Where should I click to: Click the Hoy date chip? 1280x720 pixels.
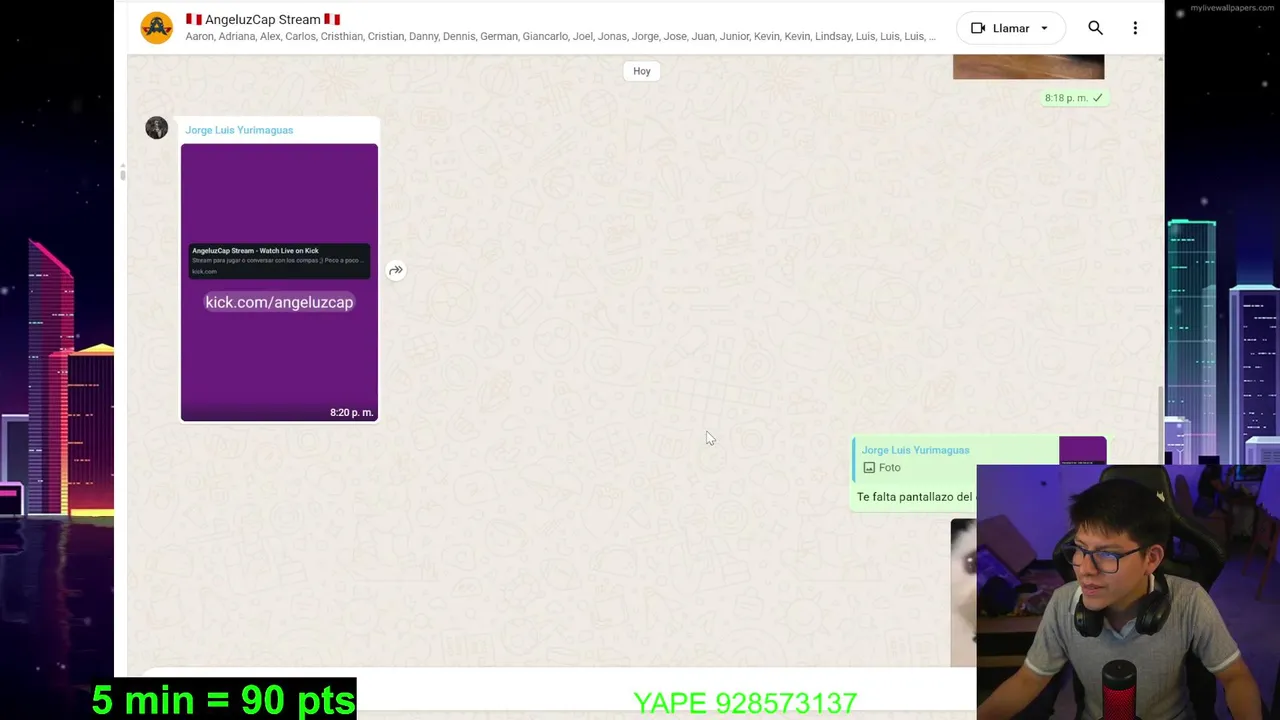coord(642,71)
